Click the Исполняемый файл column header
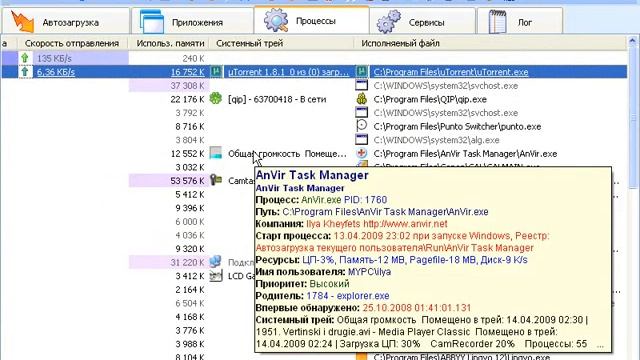640x360 pixels. point(490,43)
